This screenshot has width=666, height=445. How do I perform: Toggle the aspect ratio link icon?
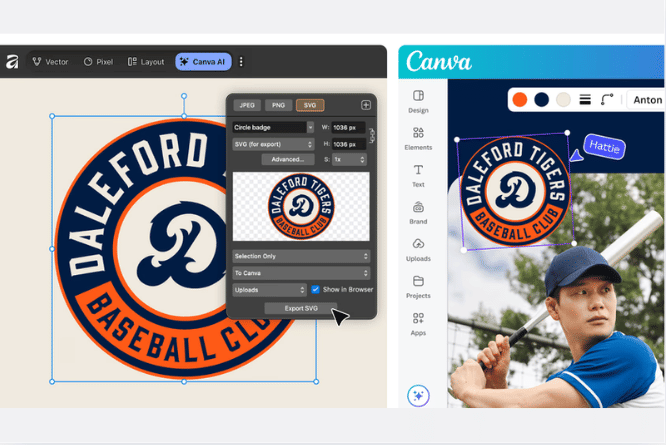tap(372, 136)
